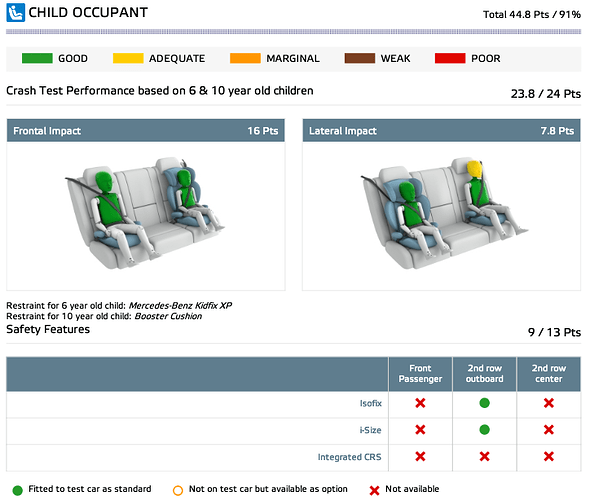This screenshot has height=500, width=589.
Task: Click the orange MARGINAL color swatch
Action: [245, 58]
